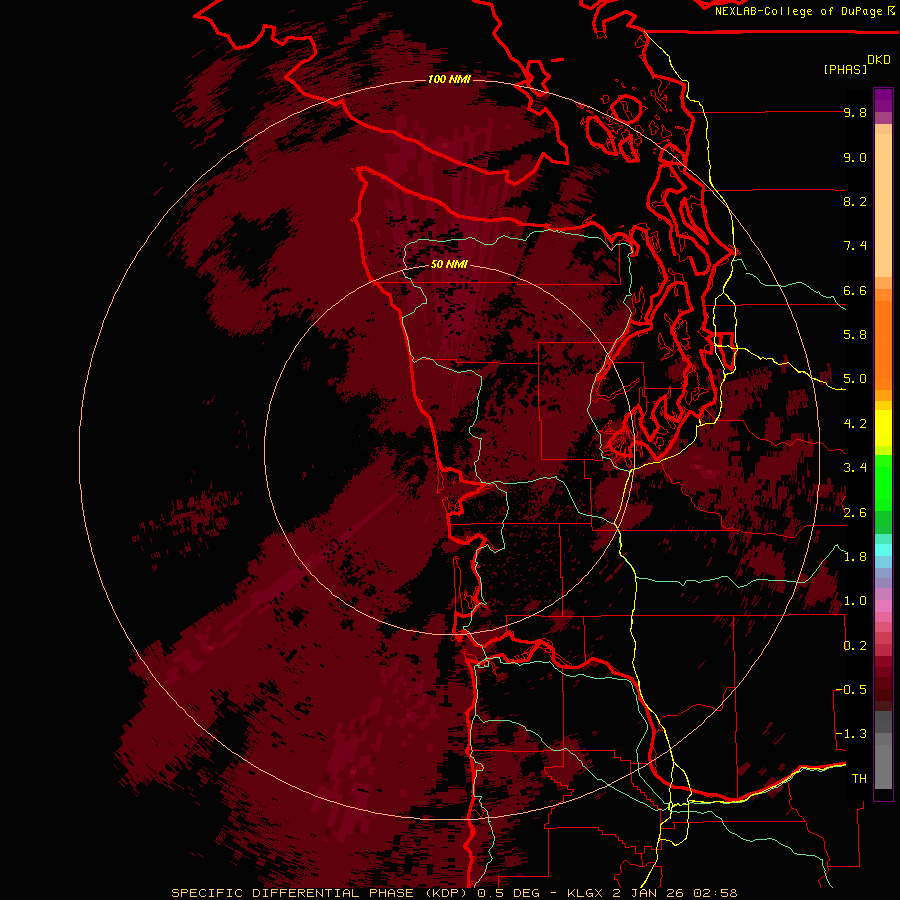Click the 100 NMI range ring label
Screen dimensions: 900x900
tap(449, 79)
